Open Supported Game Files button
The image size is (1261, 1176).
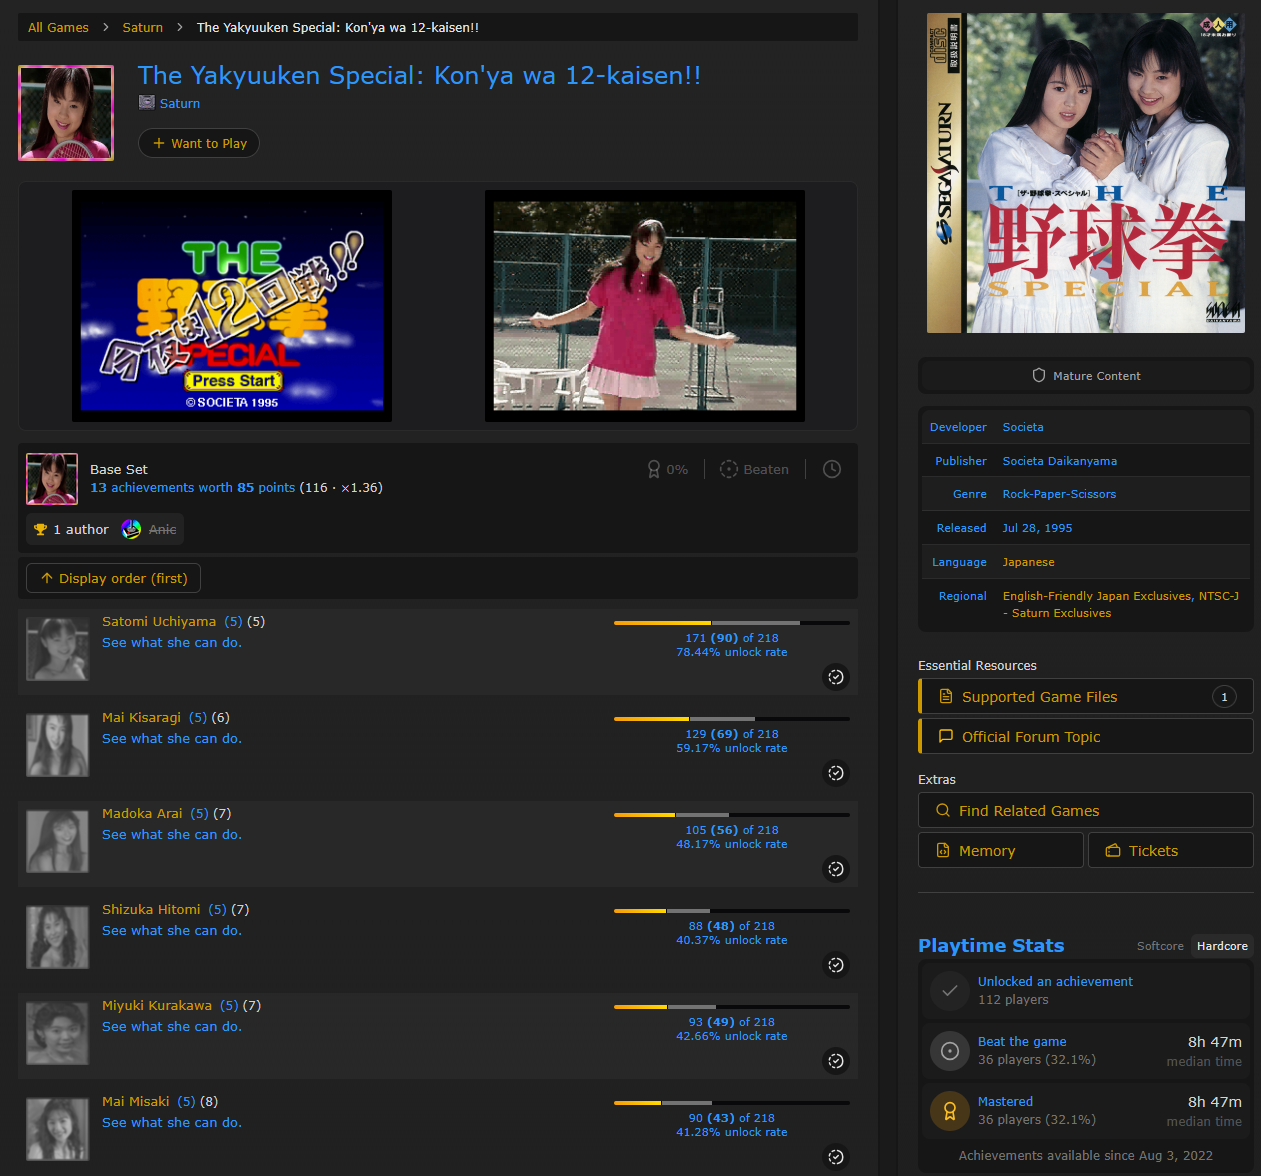point(1086,696)
